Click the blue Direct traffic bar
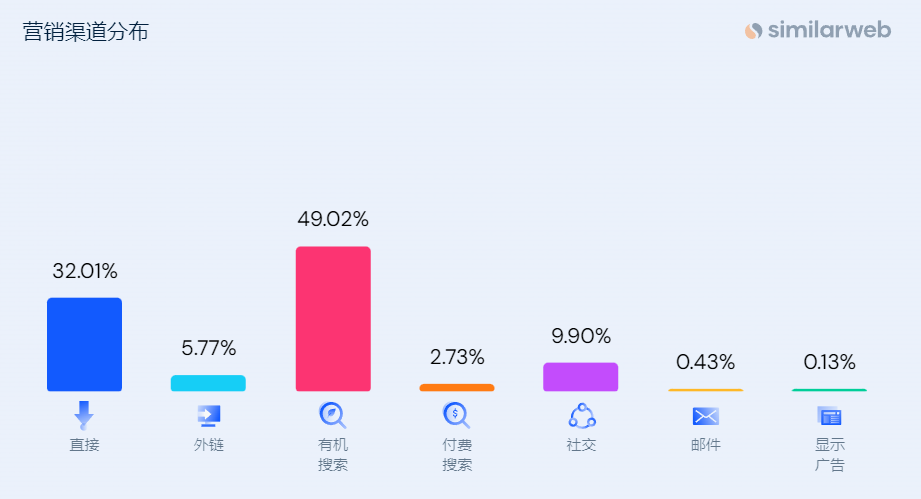The height and width of the screenshot is (499, 921). point(84,344)
